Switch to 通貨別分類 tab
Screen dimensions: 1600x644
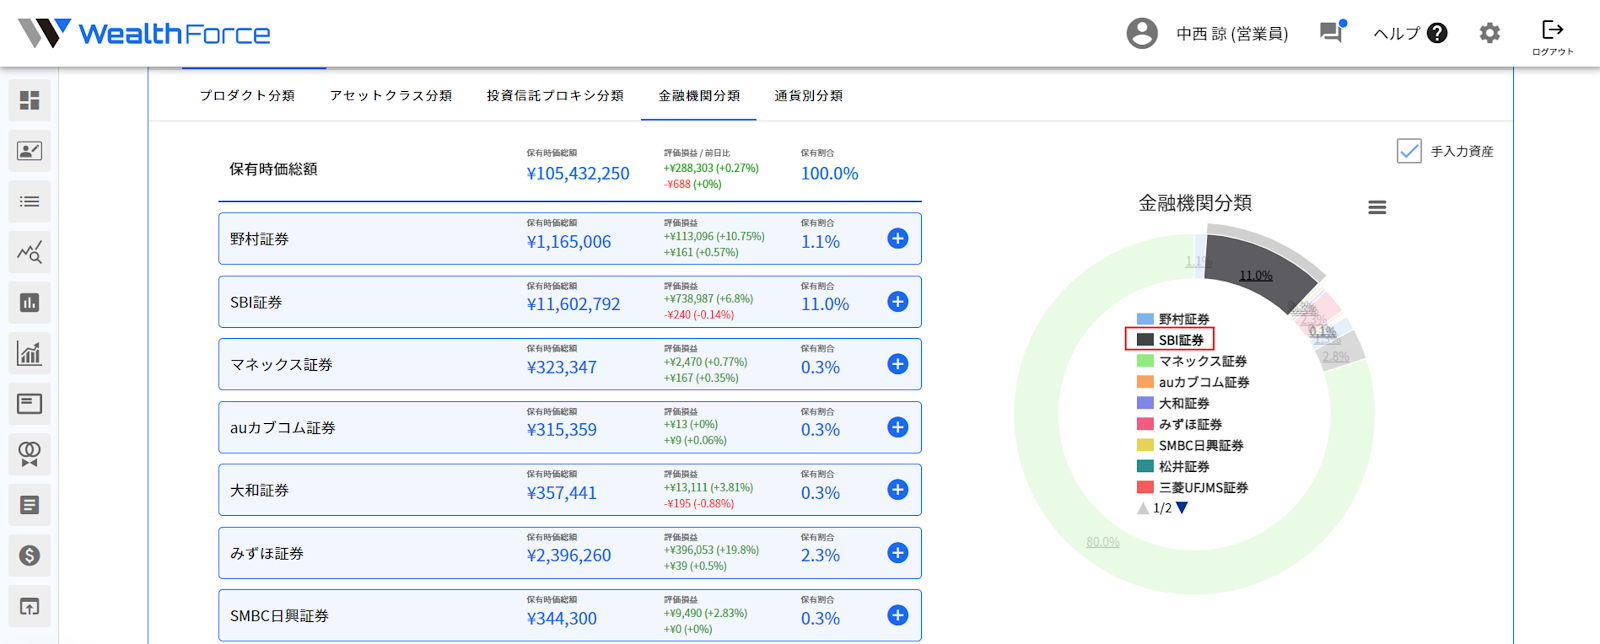pyautogui.click(x=808, y=96)
